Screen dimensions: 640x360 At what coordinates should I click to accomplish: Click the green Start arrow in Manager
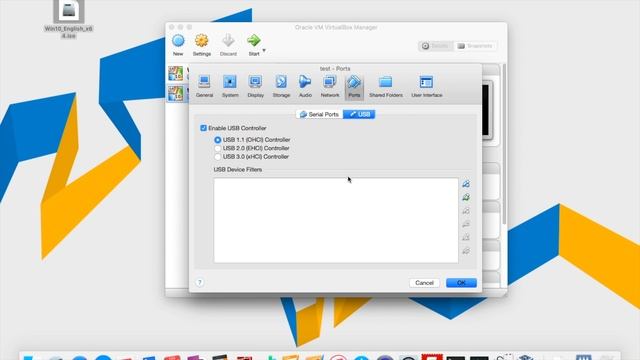point(253,41)
